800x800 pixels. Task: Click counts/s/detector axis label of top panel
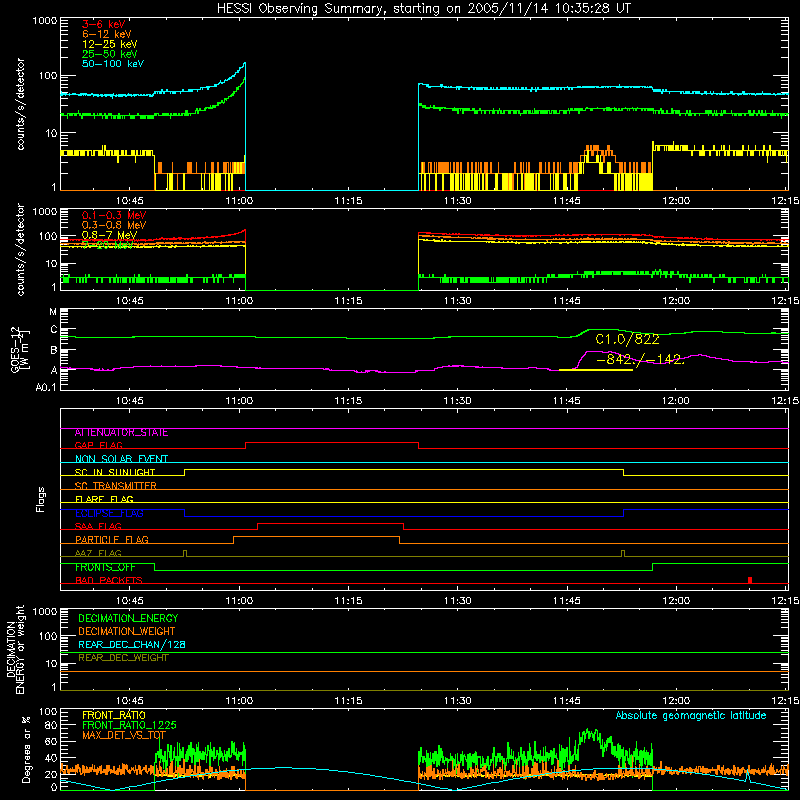20,104
